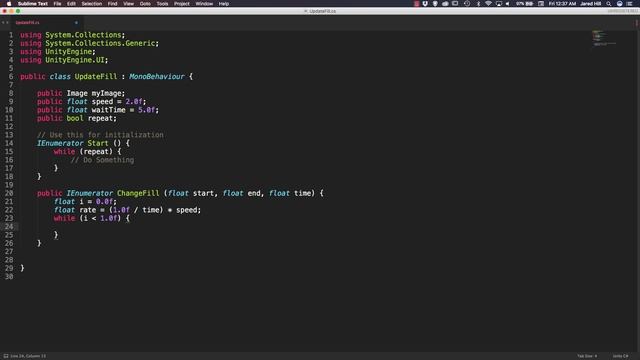The image size is (640, 360).
Task: Open Spotlight search magnifier icon
Action: pyautogui.click(x=609, y=4)
